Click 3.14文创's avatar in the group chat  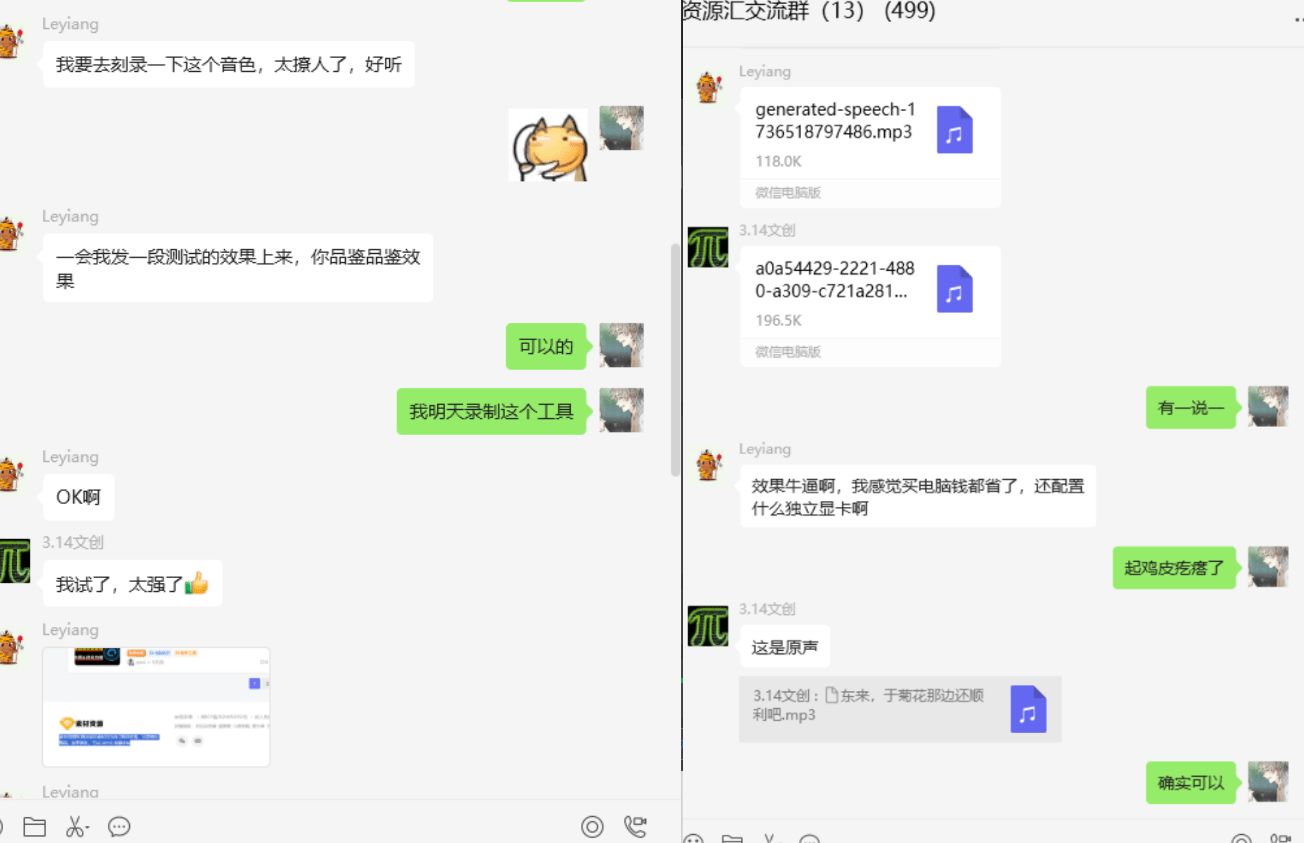(x=708, y=249)
